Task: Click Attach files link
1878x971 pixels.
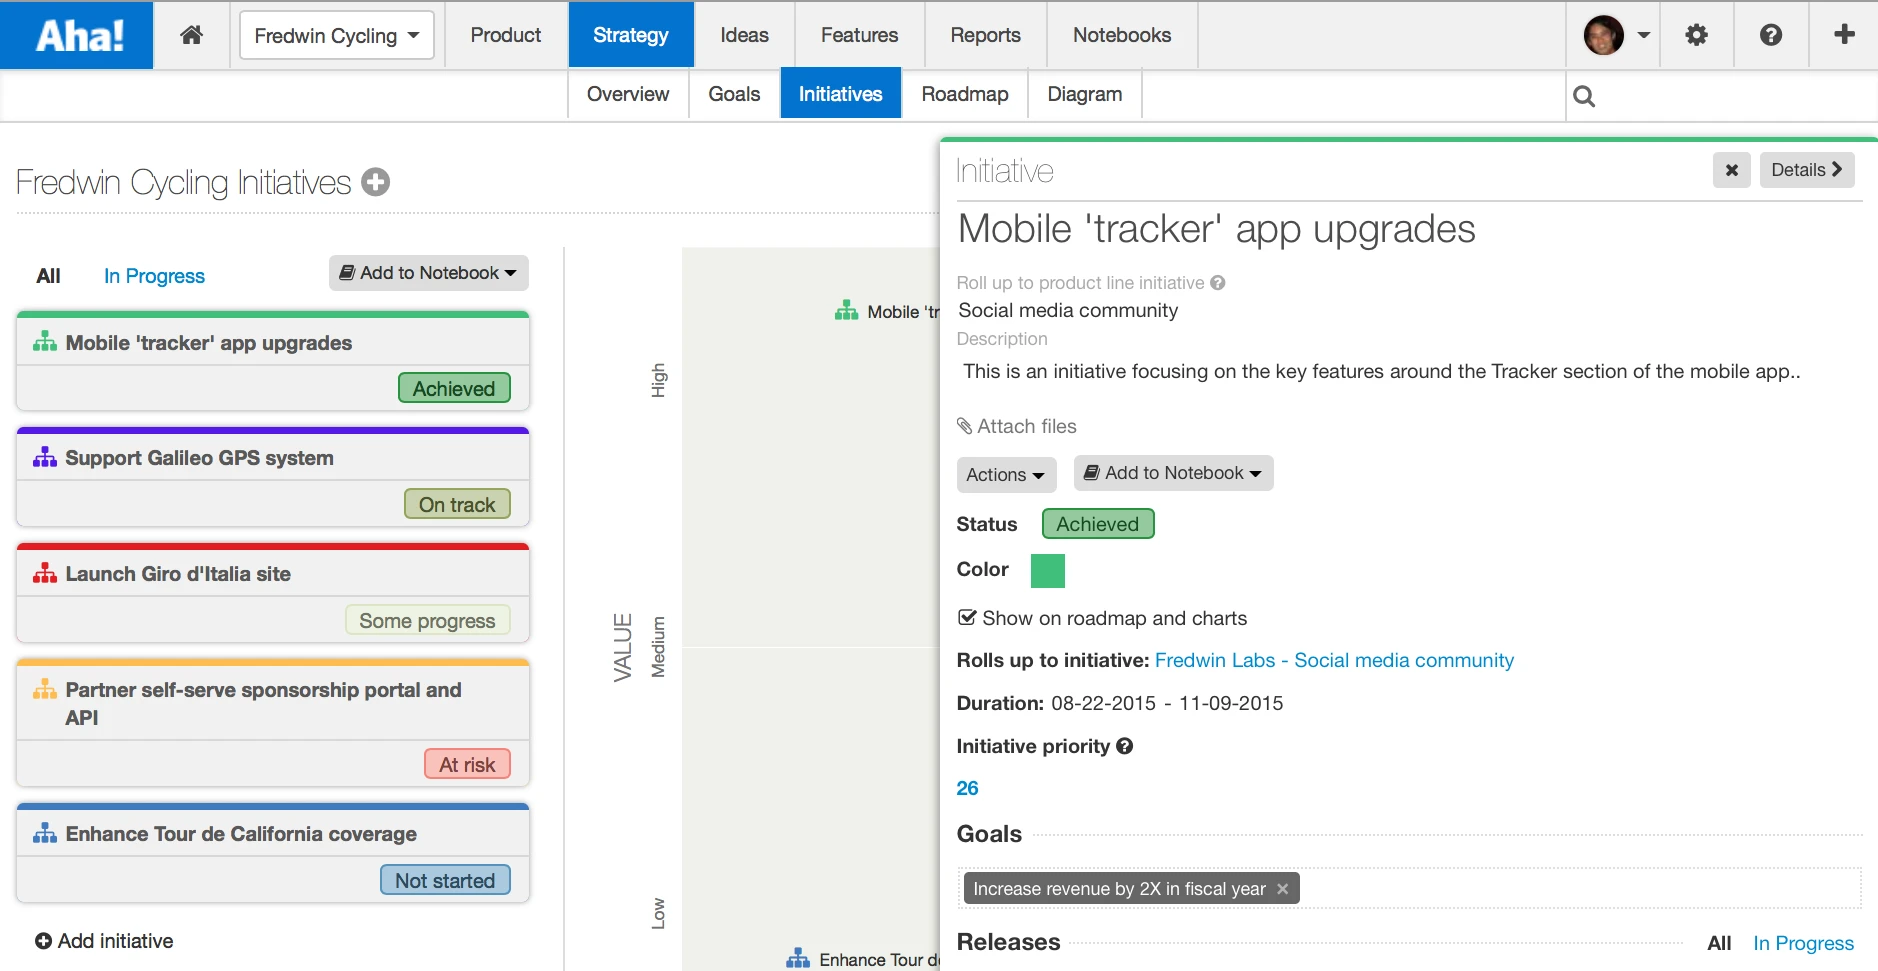Action: coord(1016,426)
